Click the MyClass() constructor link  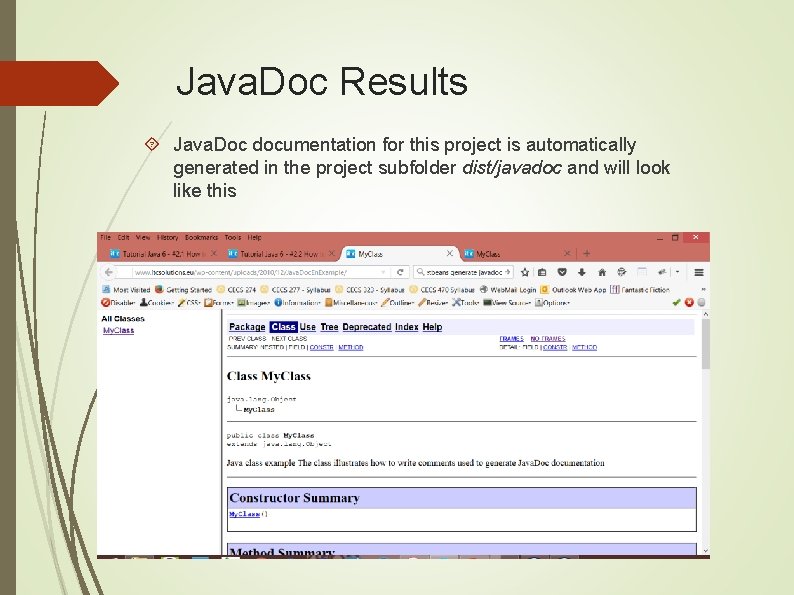tap(245, 514)
